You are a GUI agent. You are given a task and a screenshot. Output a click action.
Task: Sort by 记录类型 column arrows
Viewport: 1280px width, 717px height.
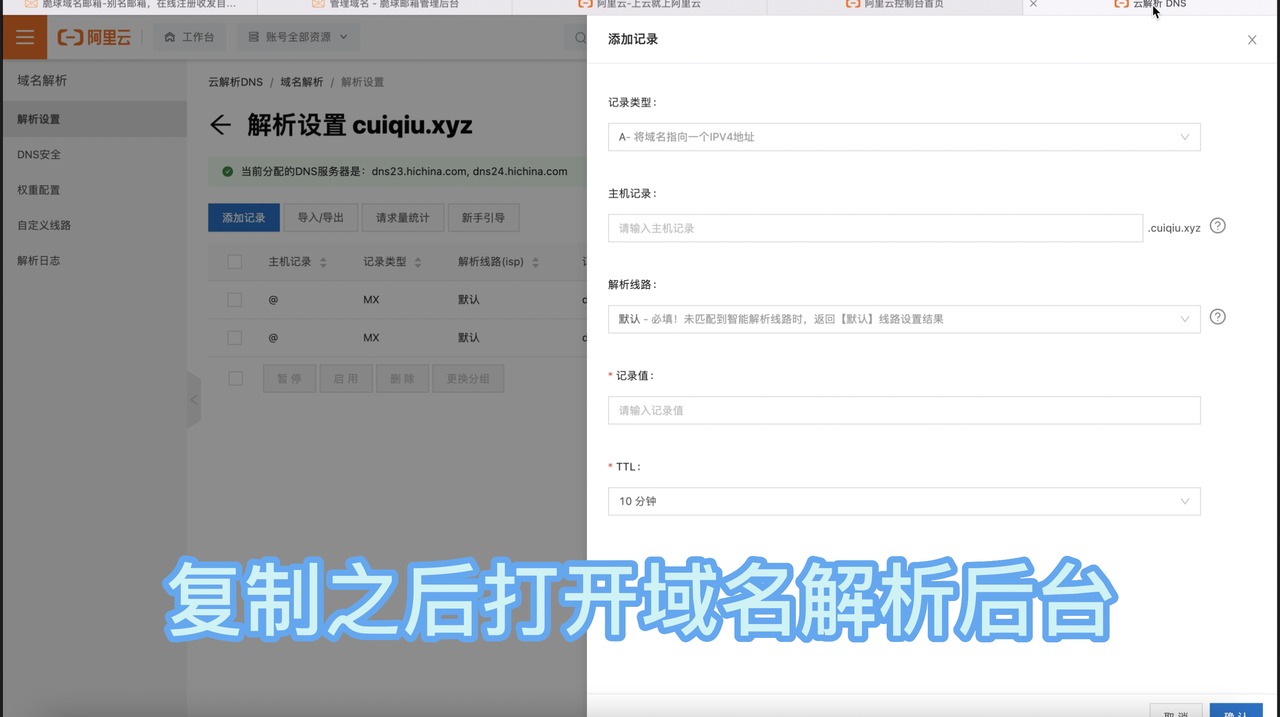418,263
